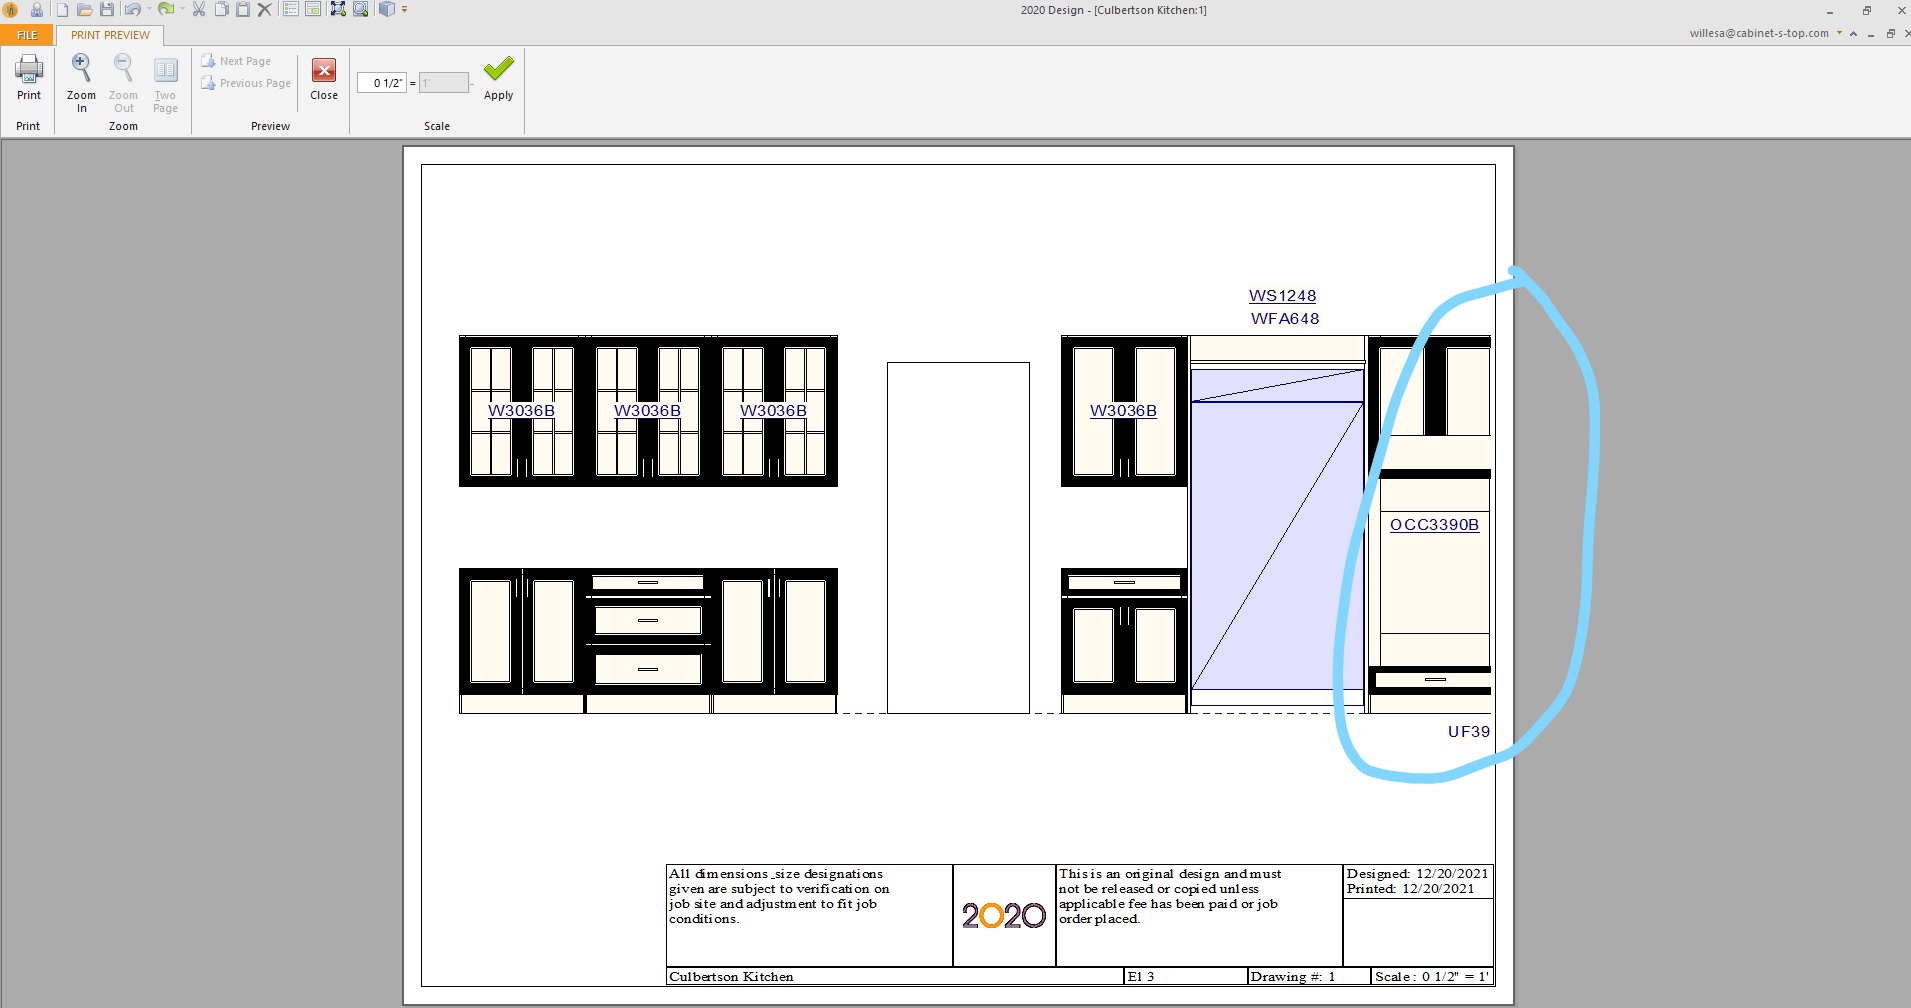
Task: Open the quick access toolbar customize dropdown
Action: 405,10
